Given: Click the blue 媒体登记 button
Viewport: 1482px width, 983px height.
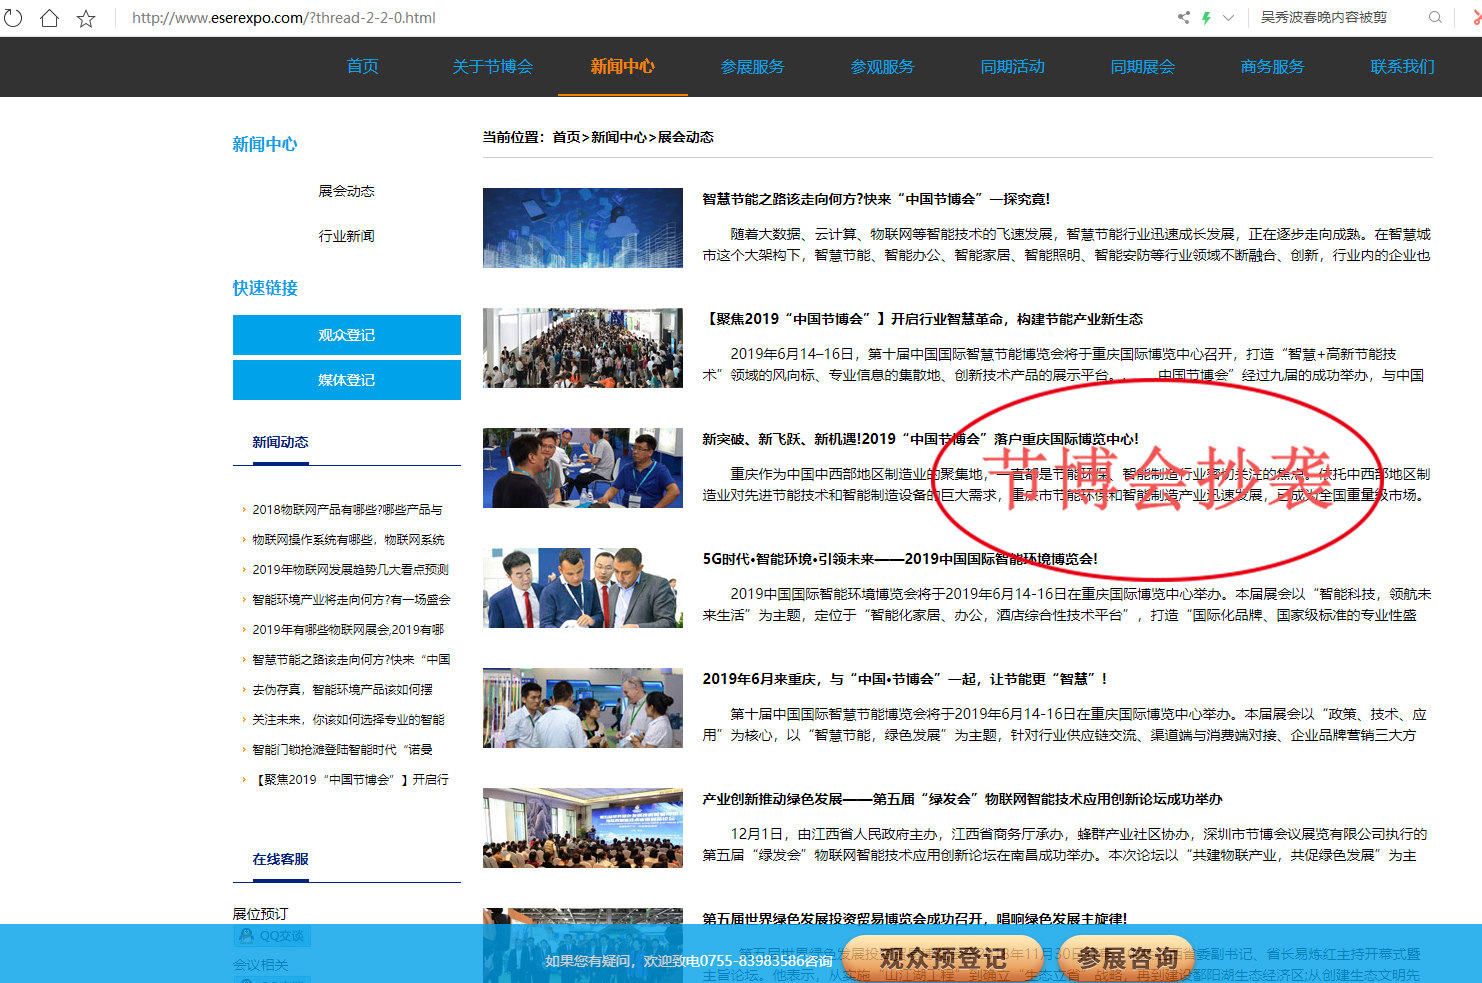Looking at the screenshot, I should click(347, 380).
